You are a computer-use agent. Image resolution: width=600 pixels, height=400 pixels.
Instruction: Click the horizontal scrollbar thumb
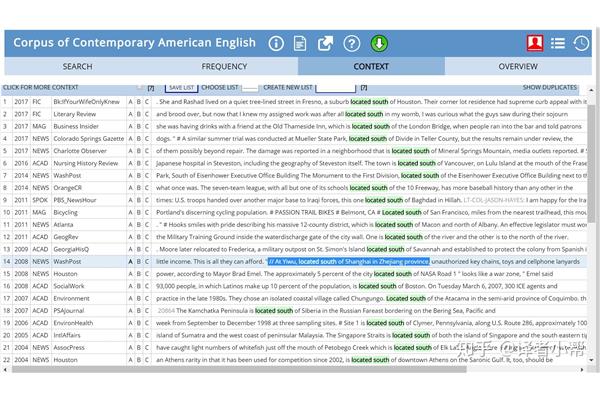(x=239, y=370)
